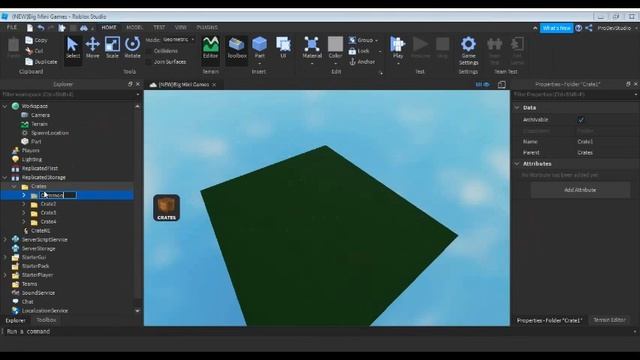The width and height of the screenshot is (640, 360).
Task: Collapse the Workspace tree node
Action: [5, 106]
